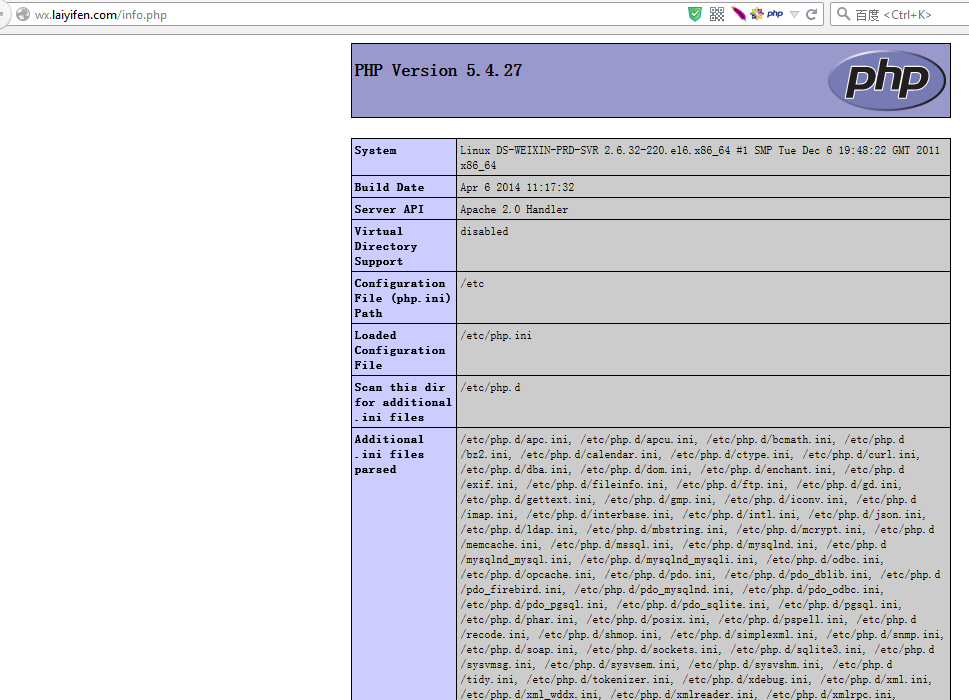Viewport: 969px width, 700px height.
Task: Click the search magnifier icon
Action: pyautogui.click(x=843, y=14)
